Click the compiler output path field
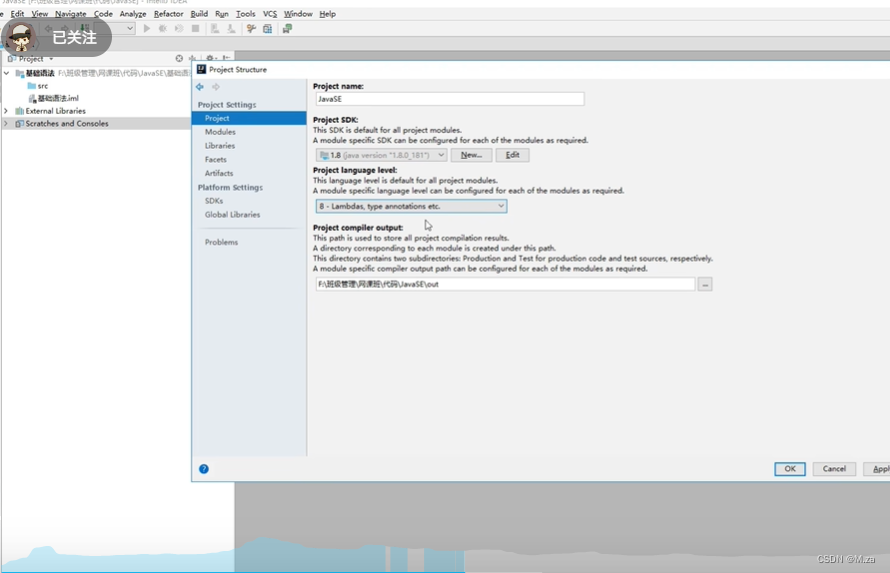Image resolution: width=890 pixels, height=573 pixels. [x=505, y=284]
